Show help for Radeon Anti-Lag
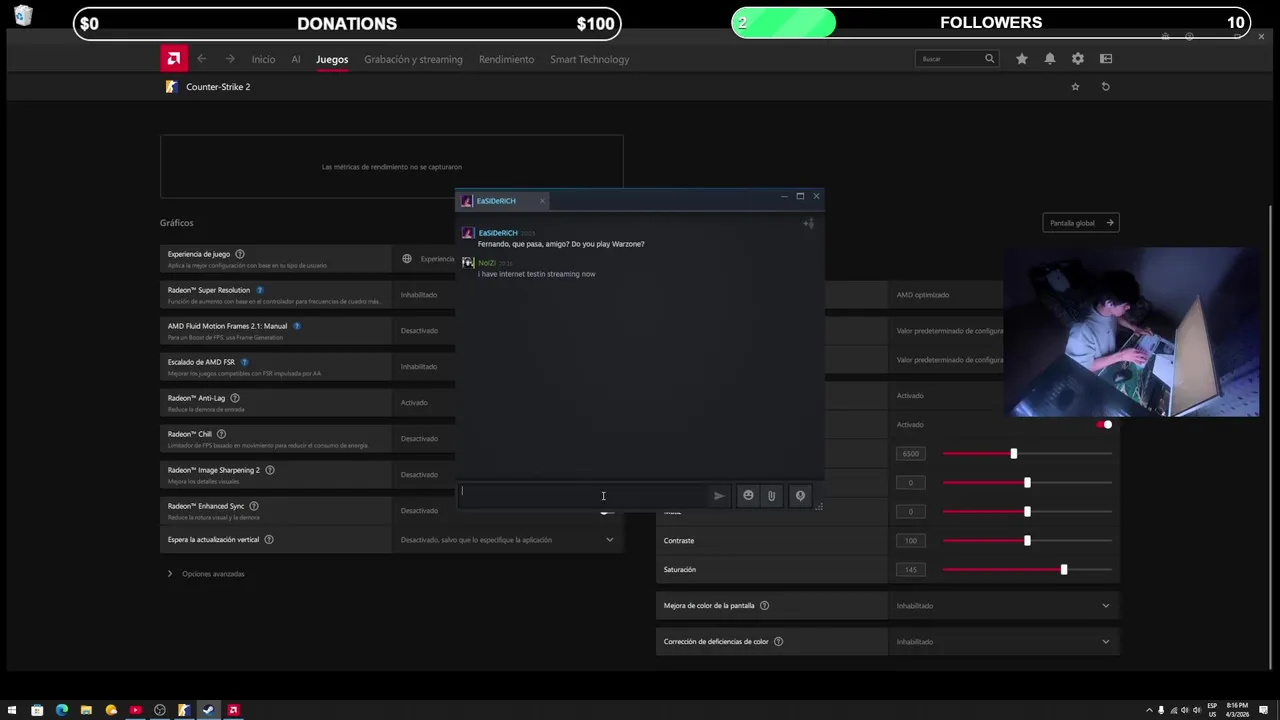Screen dimensions: 1280x720 (235, 398)
